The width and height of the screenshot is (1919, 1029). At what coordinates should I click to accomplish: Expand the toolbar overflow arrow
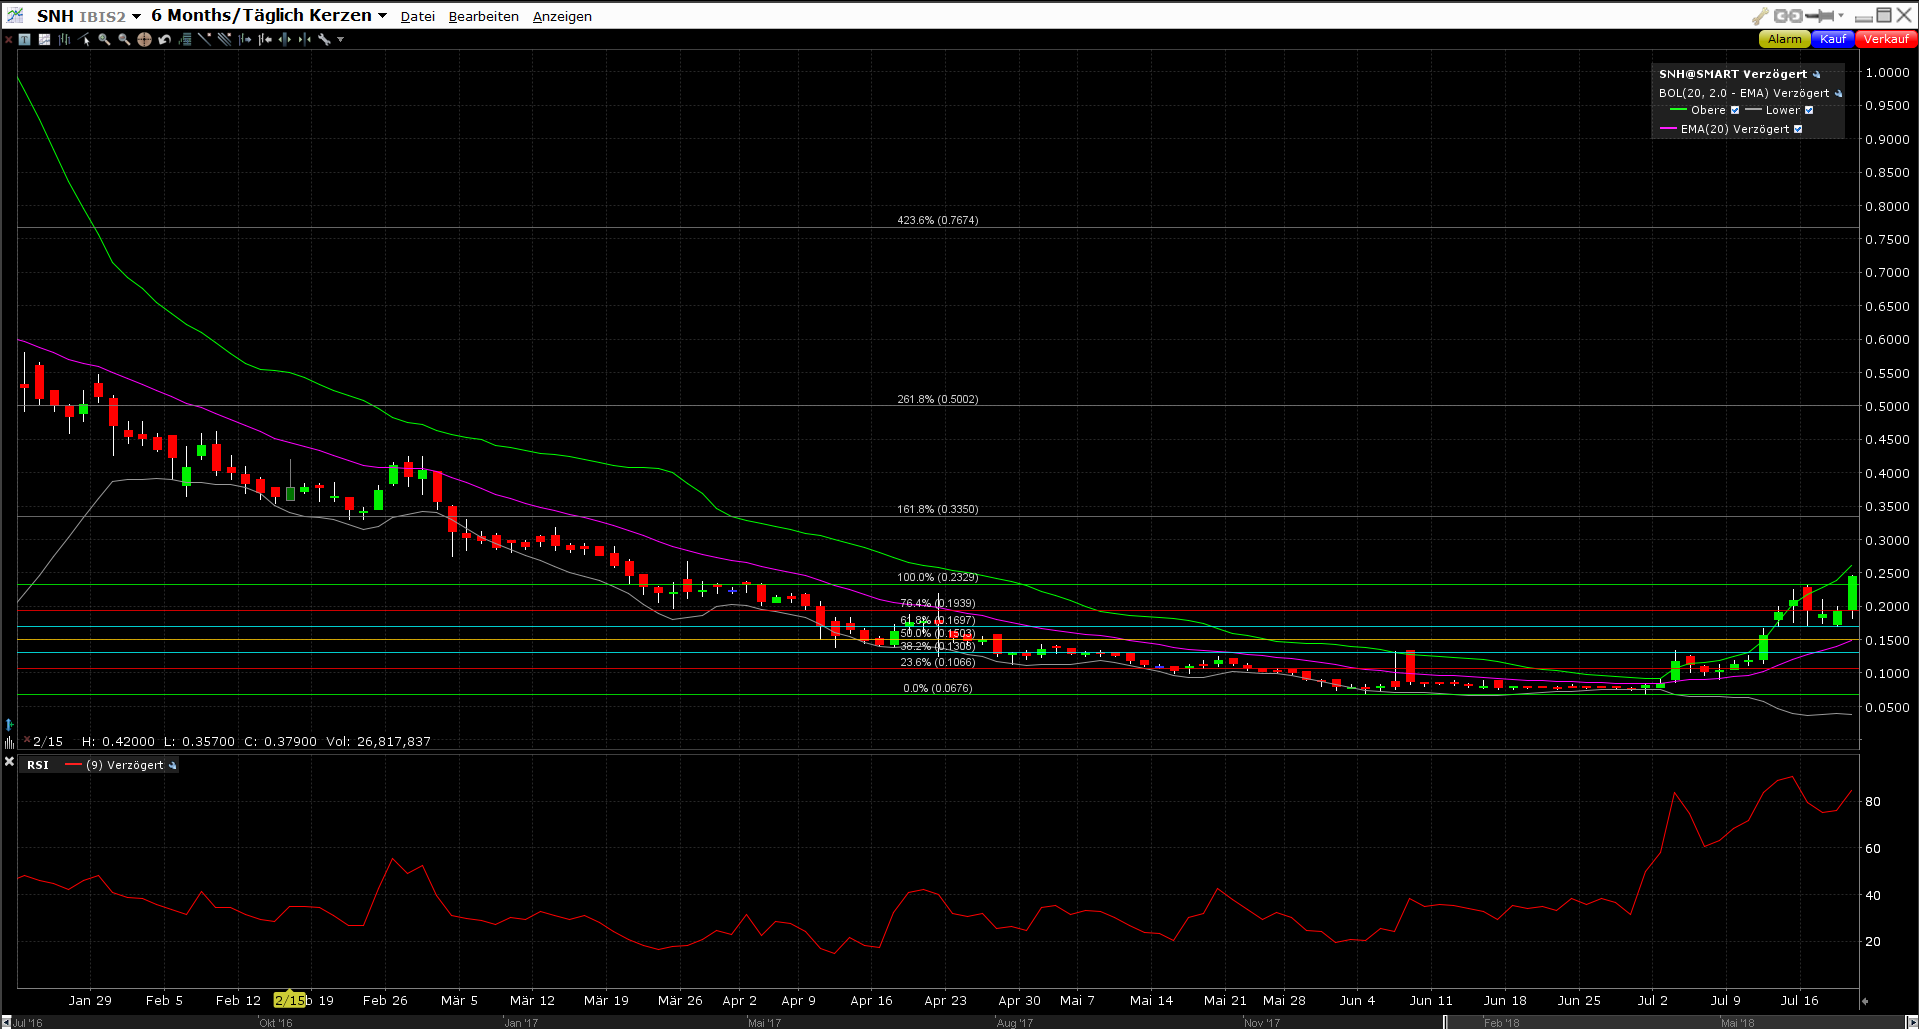point(340,40)
